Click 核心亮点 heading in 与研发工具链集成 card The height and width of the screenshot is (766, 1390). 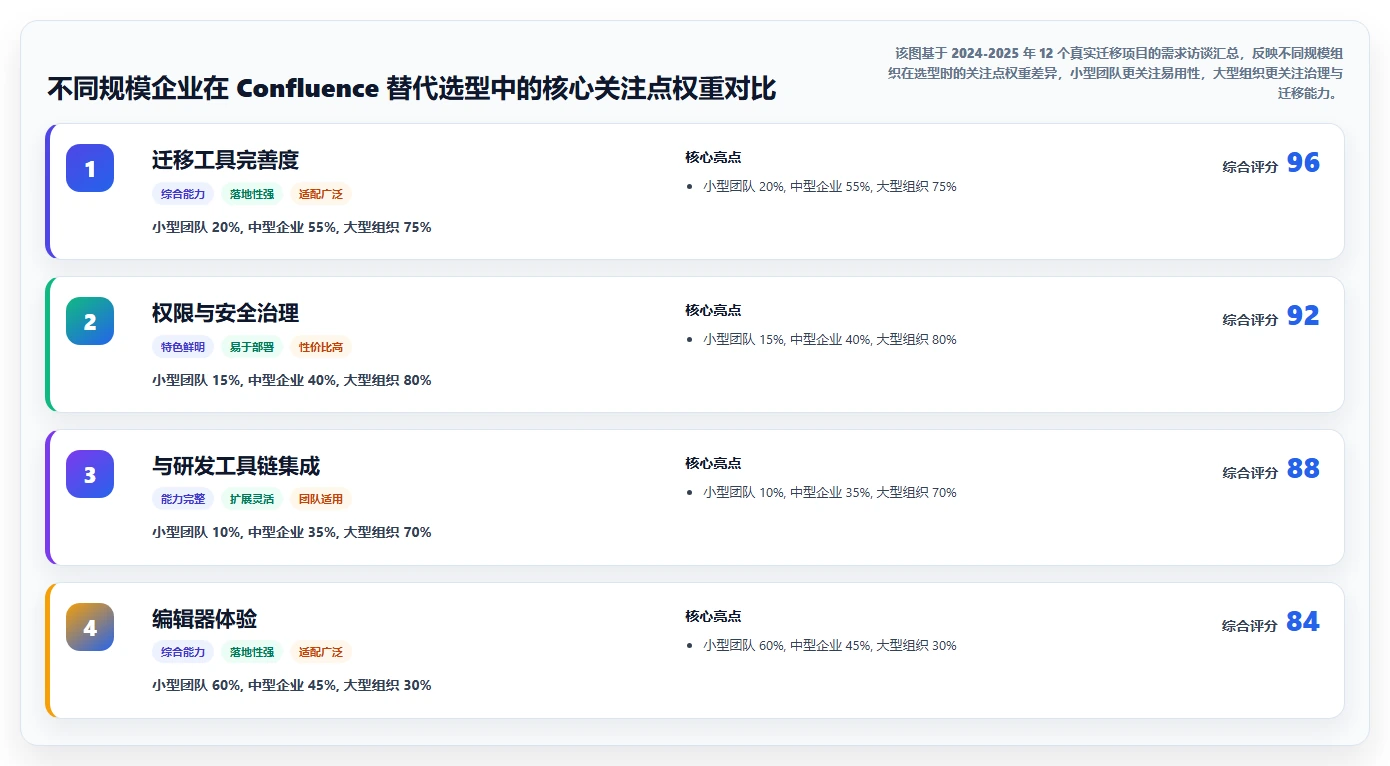coord(713,463)
